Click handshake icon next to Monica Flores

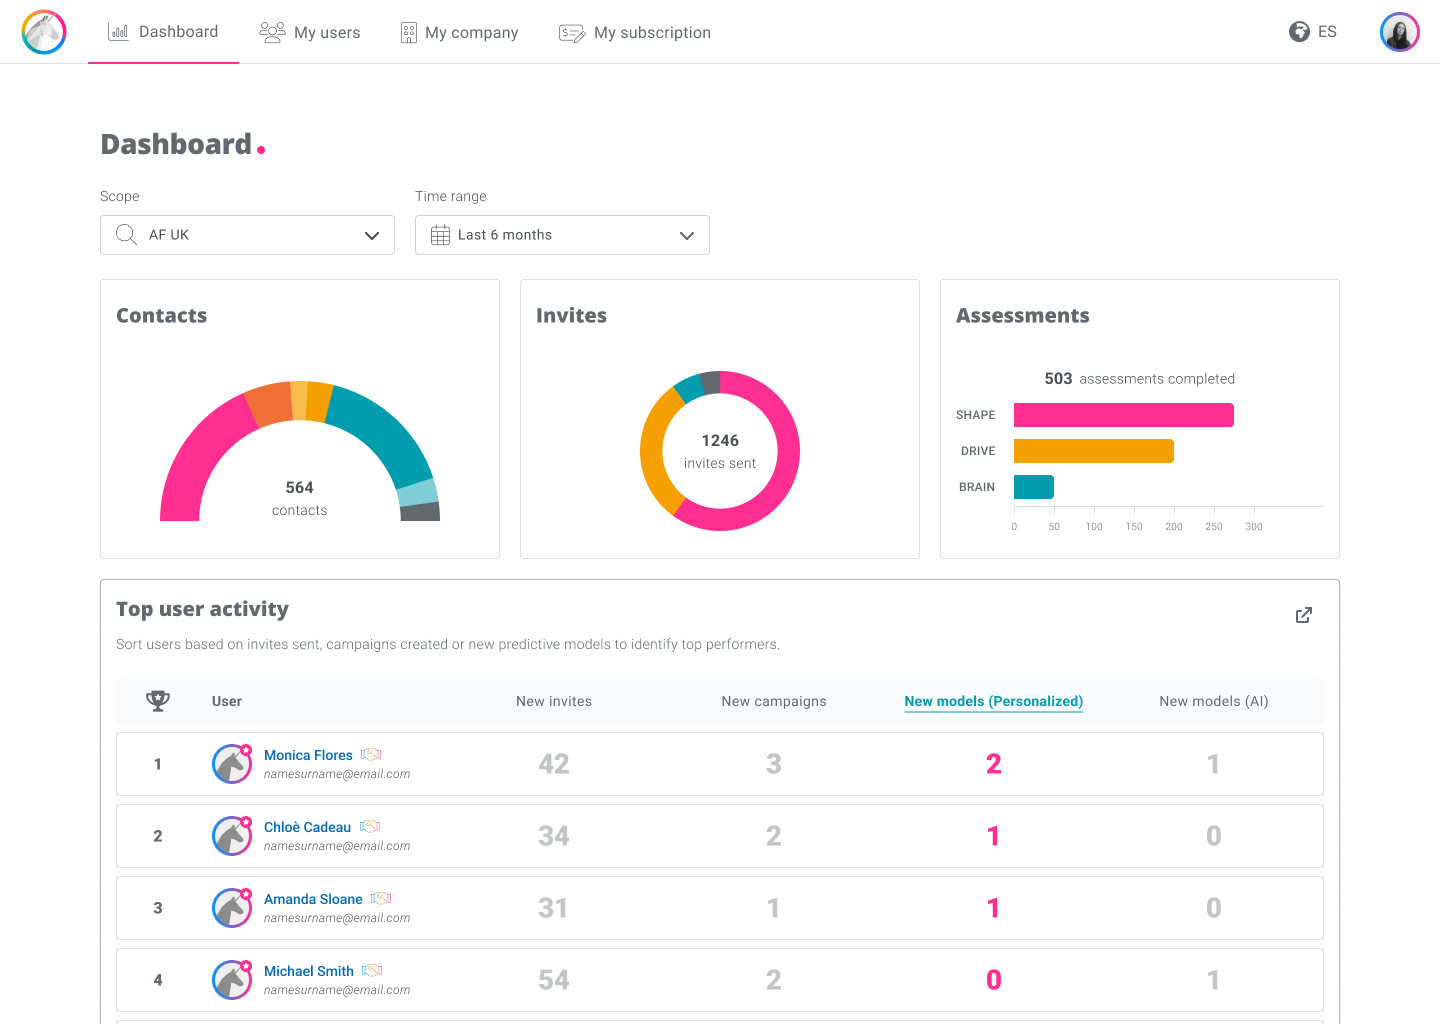[x=371, y=755]
